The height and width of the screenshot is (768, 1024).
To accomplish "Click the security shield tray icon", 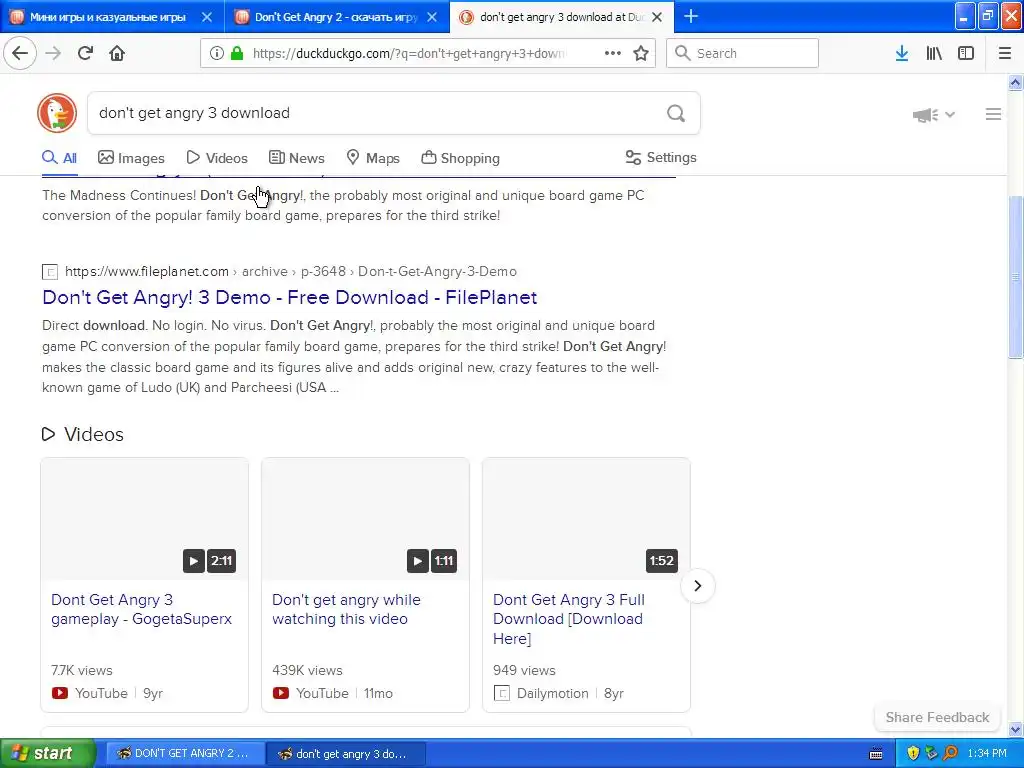I will tap(913, 754).
